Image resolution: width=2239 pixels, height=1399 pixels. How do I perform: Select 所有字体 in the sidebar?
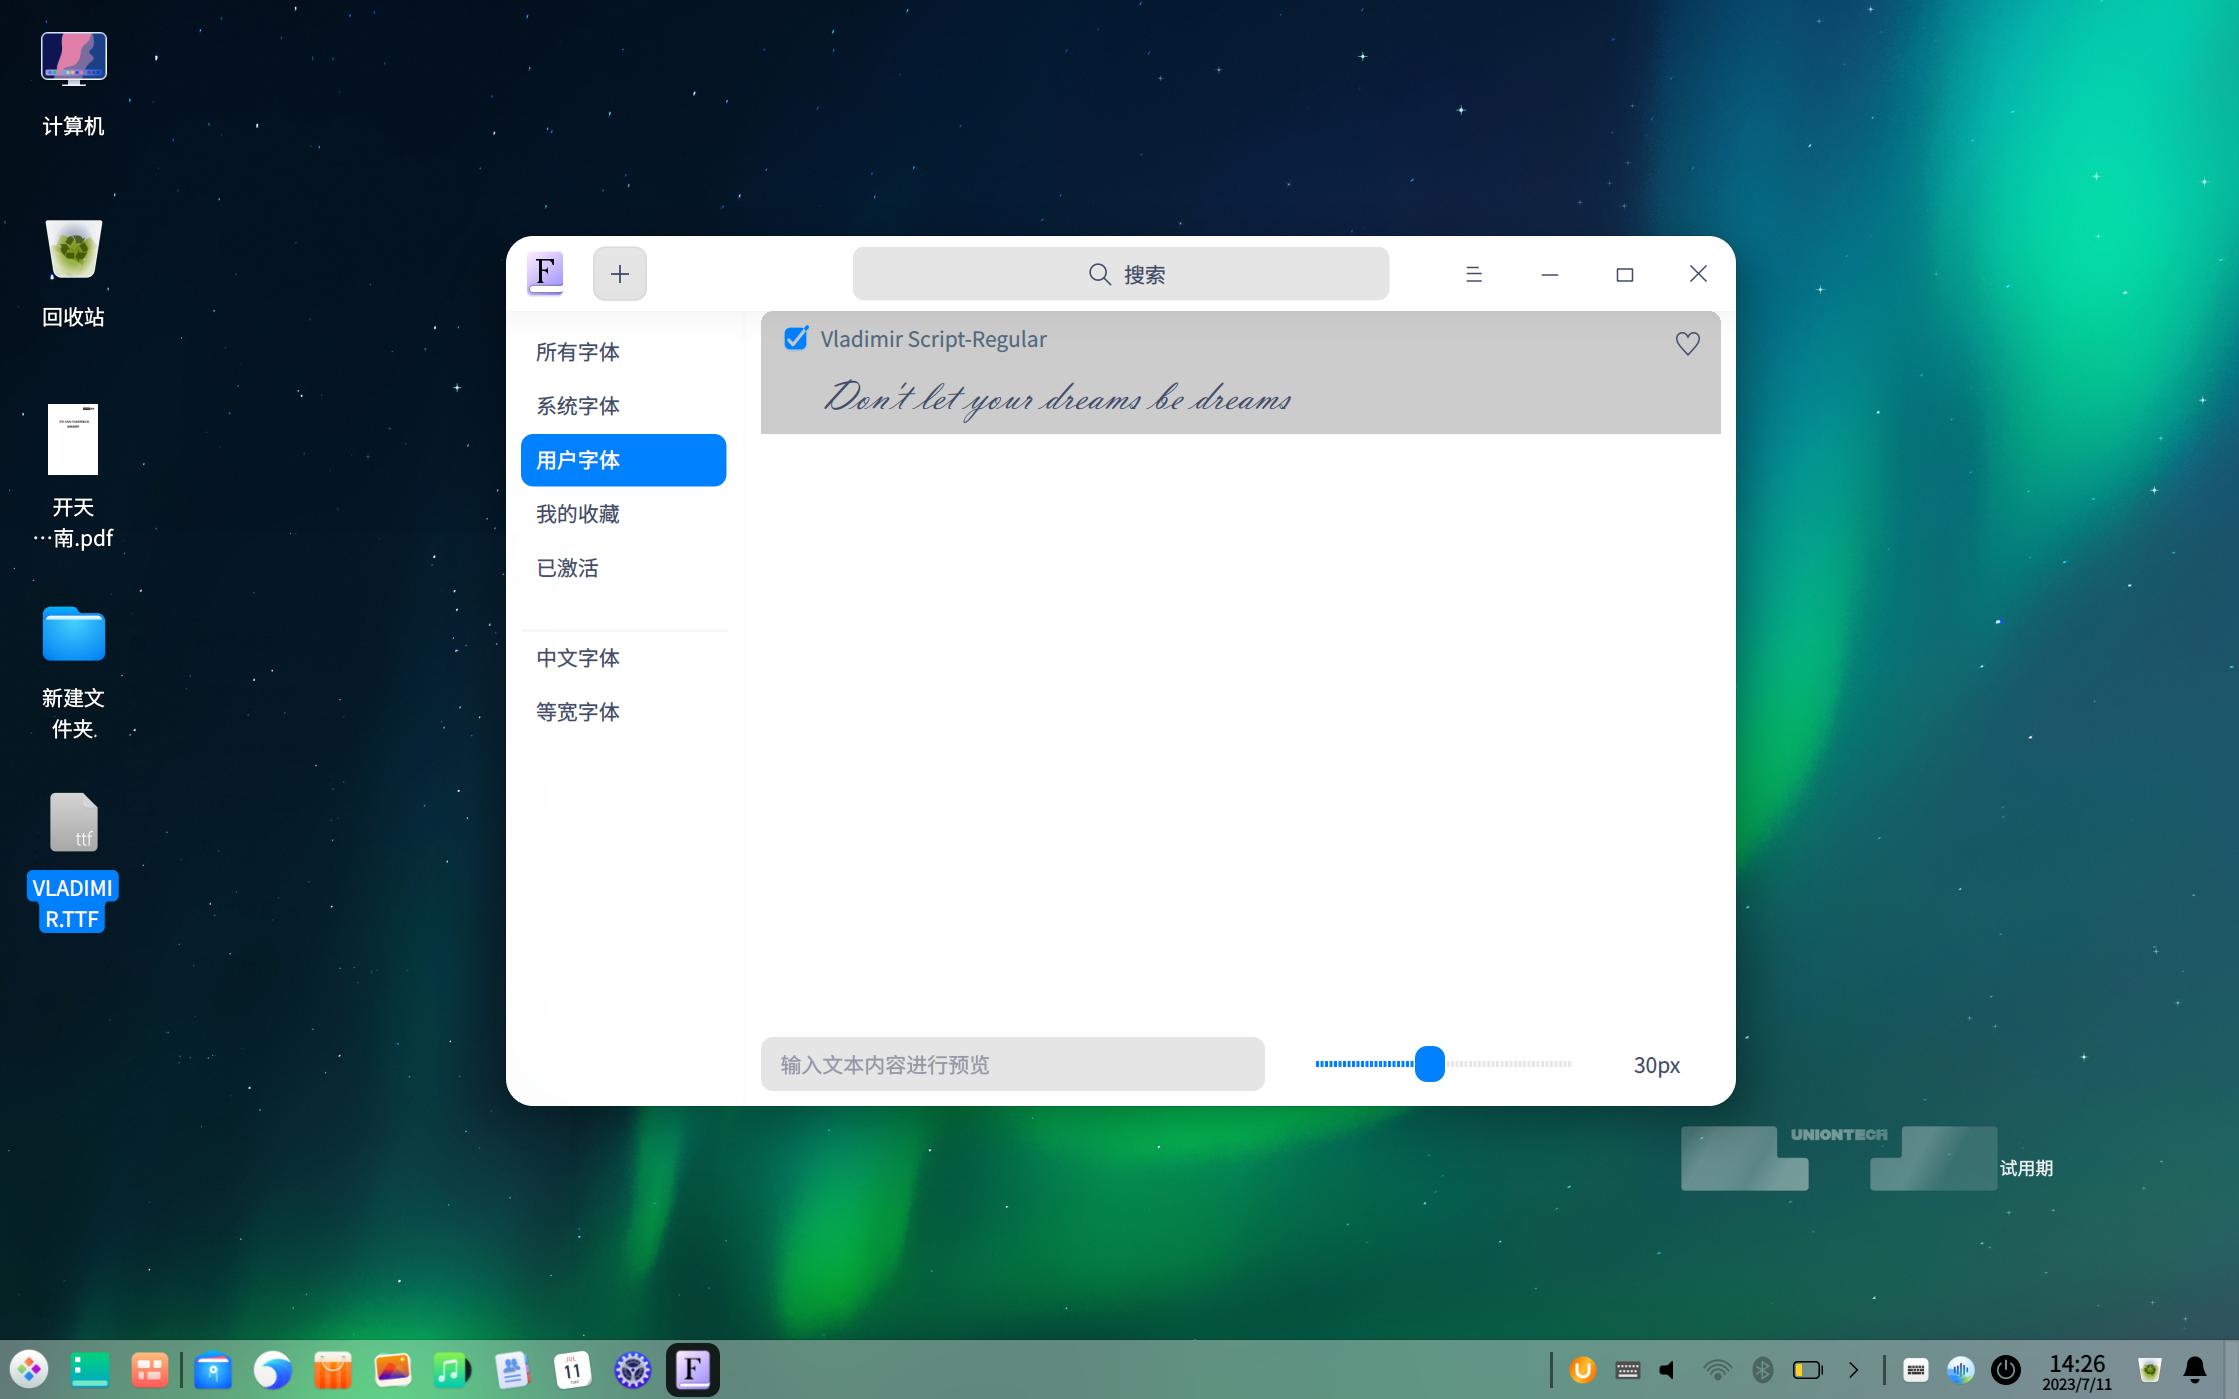578,352
